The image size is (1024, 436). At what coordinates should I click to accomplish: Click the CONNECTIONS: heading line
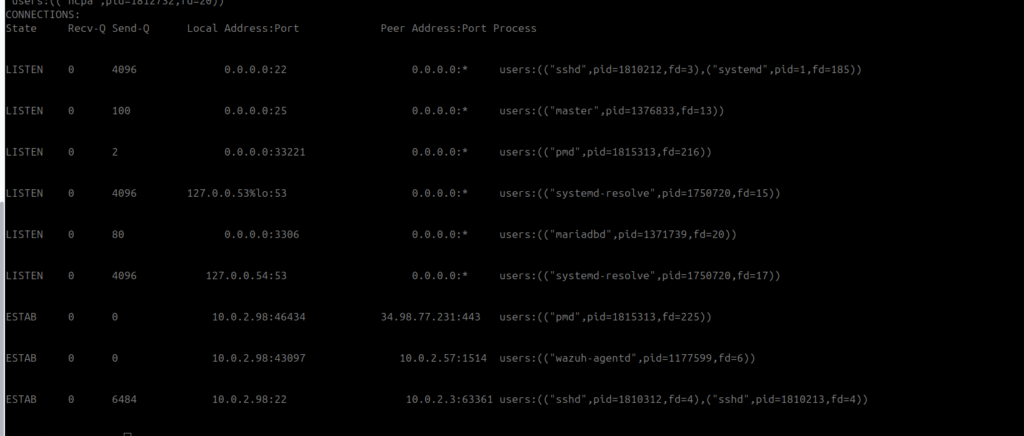[x=40, y=16]
